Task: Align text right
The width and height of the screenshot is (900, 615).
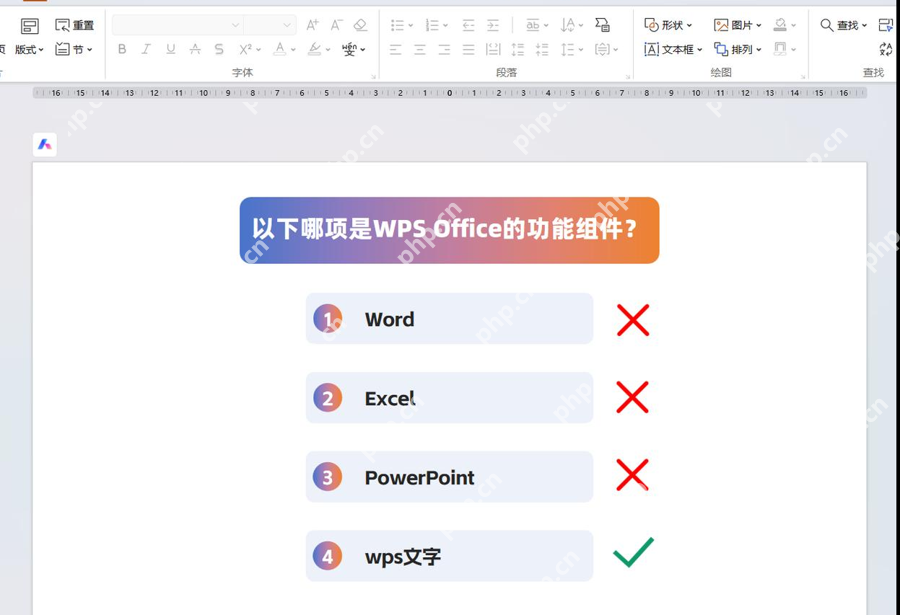Action: pyautogui.click(x=444, y=49)
